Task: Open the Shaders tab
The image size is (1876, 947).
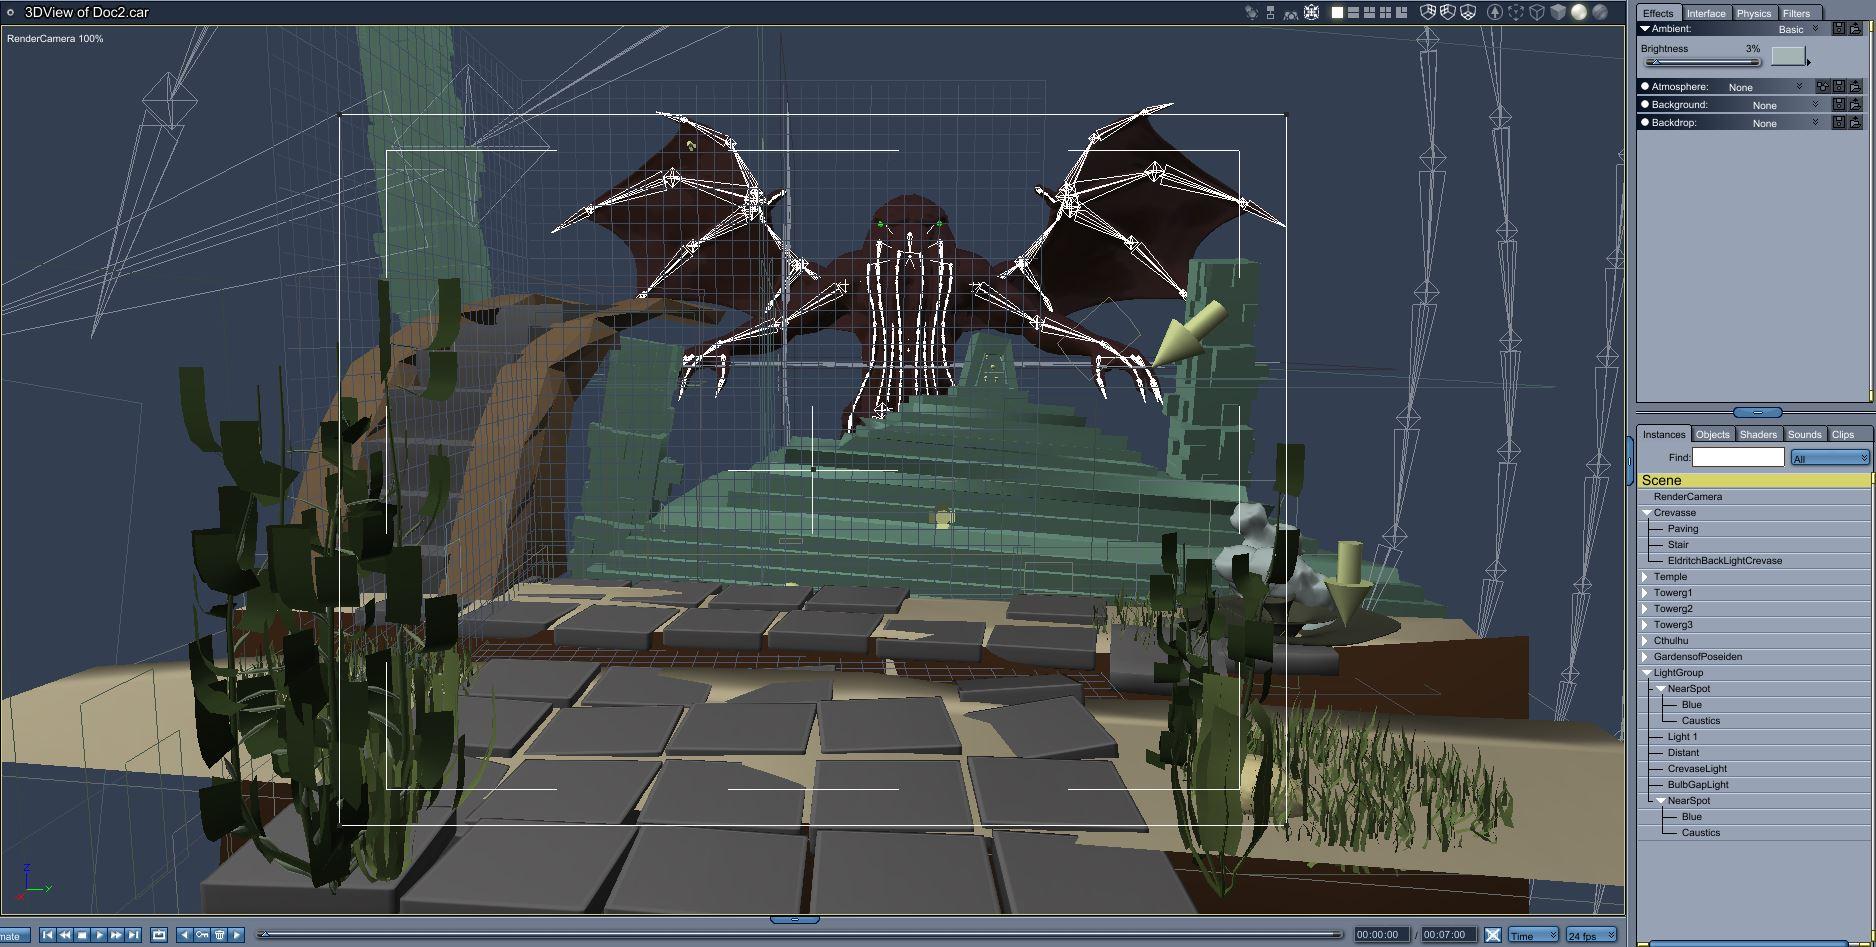Action: coord(1758,434)
